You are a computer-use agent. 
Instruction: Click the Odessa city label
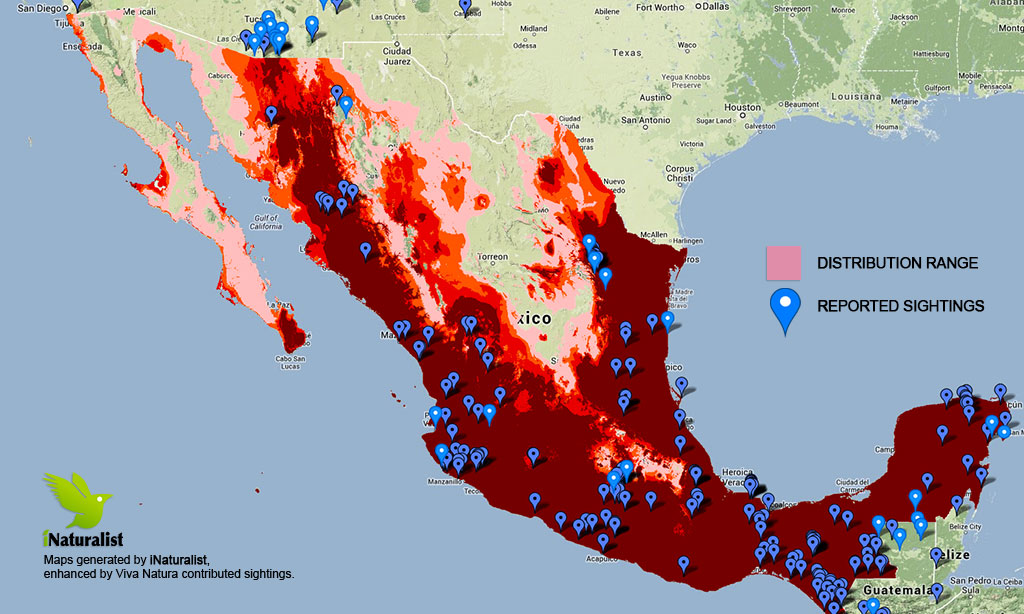click(x=524, y=45)
